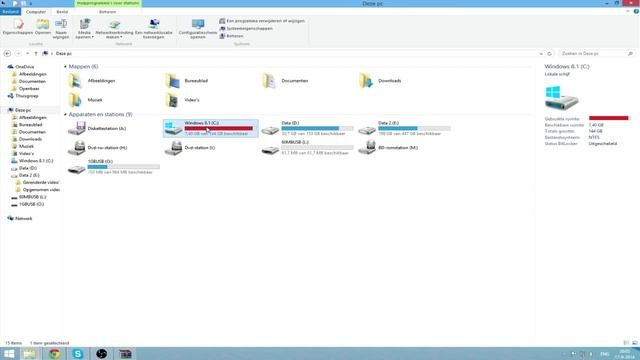The width and height of the screenshot is (640, 360).
Task: Open Skype from the taskbar
Action: click(78, 354)
